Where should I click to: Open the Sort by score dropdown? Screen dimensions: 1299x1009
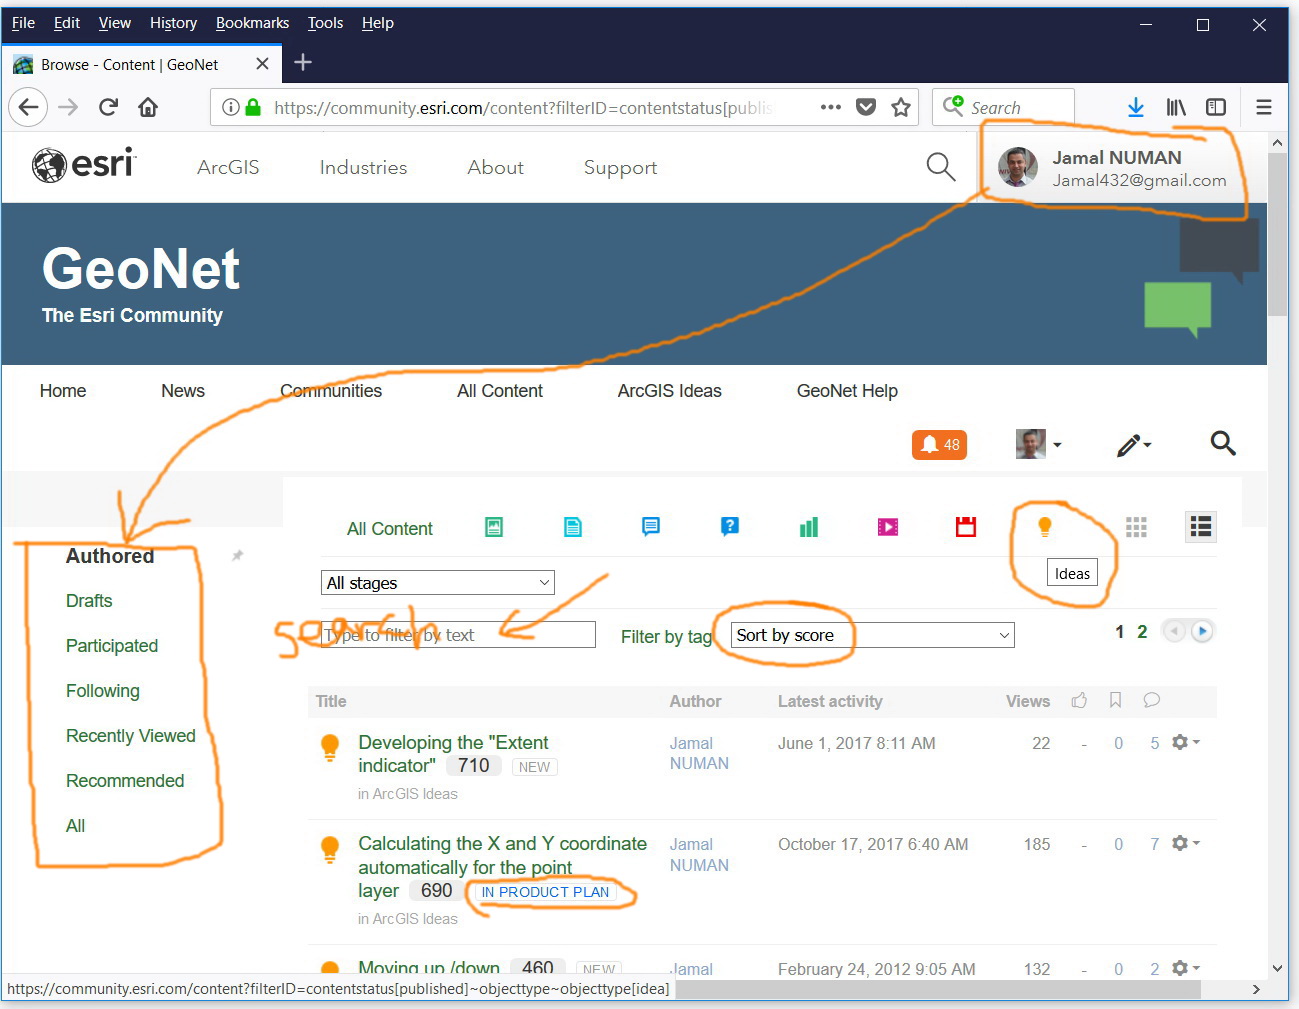click(873, 635)
